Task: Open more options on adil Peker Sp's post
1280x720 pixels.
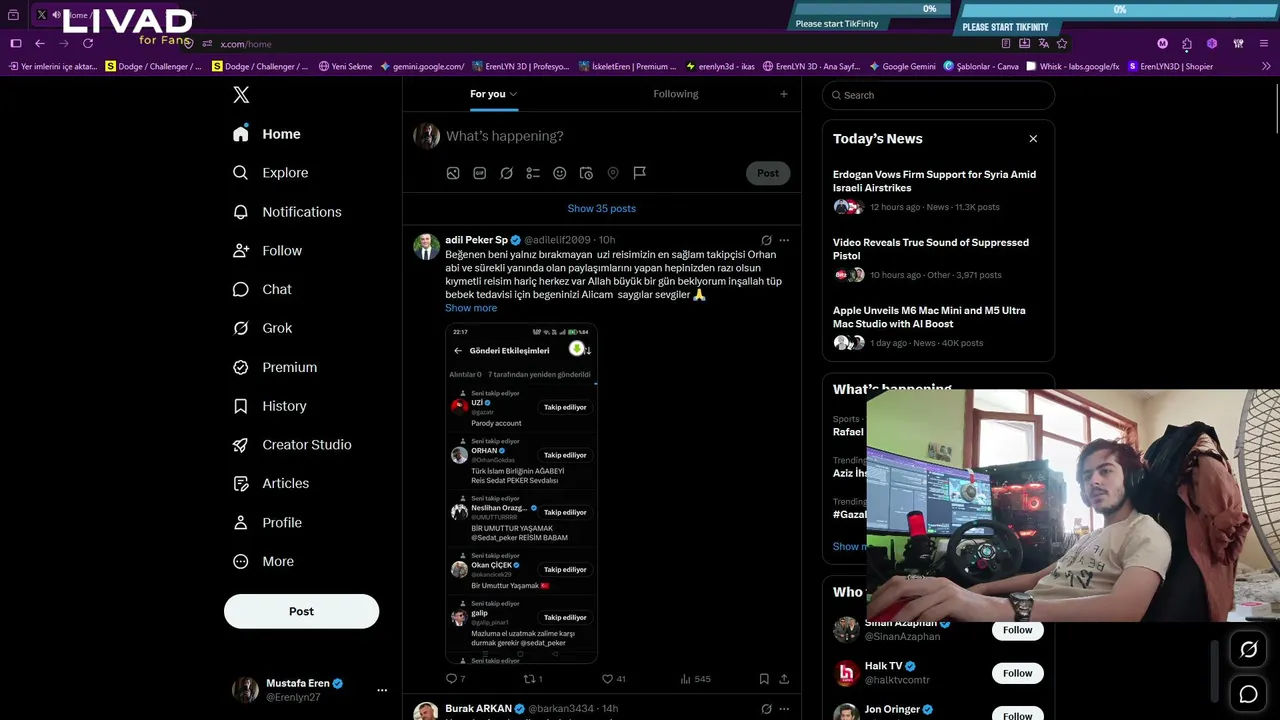Action: pos(784,240)
